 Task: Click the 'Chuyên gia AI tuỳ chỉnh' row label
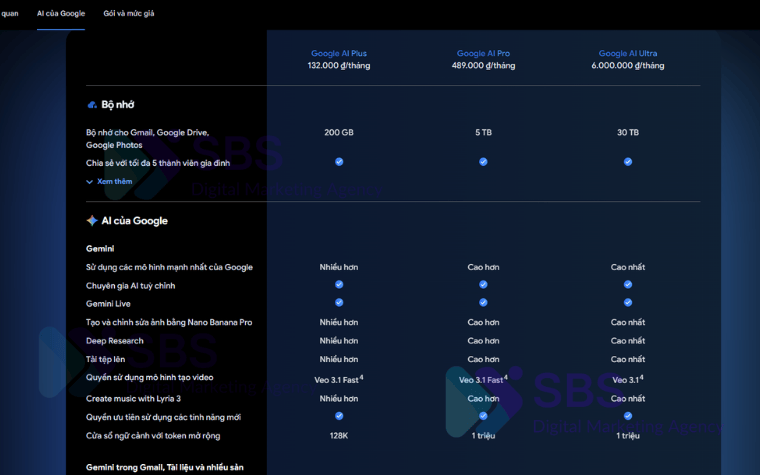tap(130, 285)
